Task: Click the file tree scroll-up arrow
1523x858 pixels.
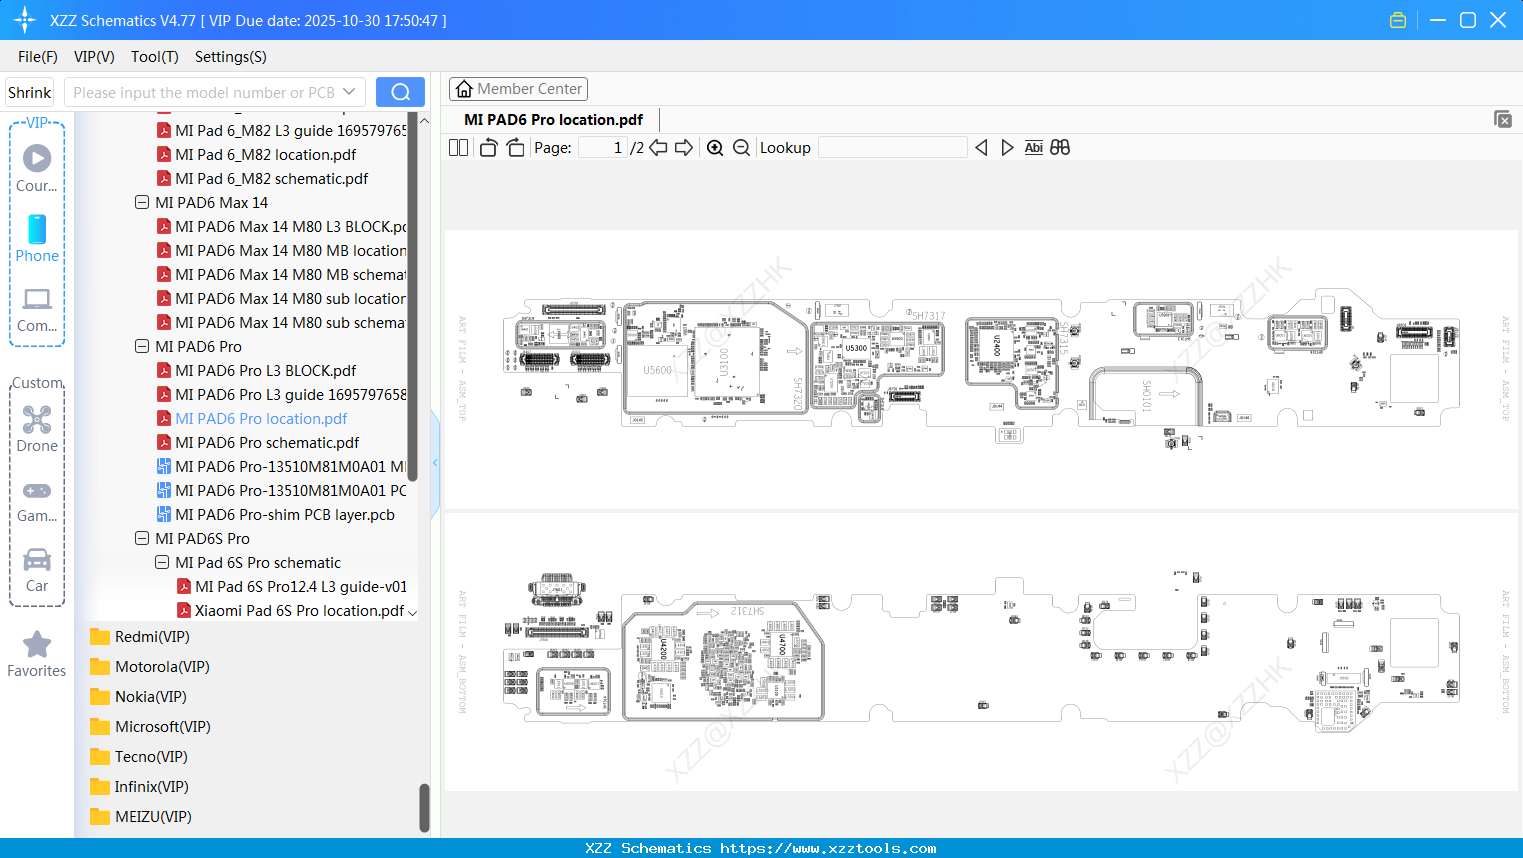Action: click(424, 120)
